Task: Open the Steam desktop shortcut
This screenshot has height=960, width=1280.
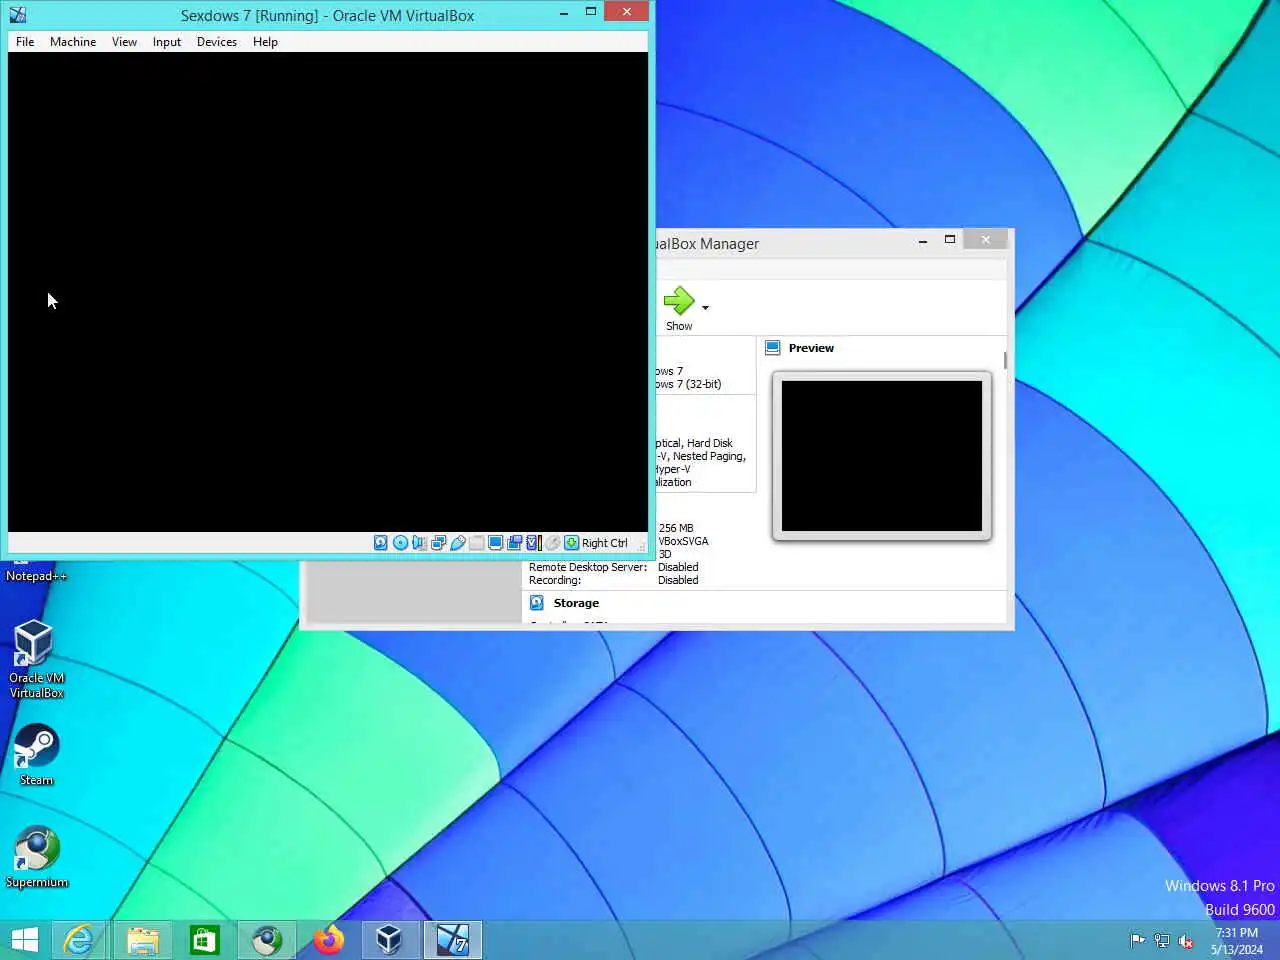Action: 36,756
